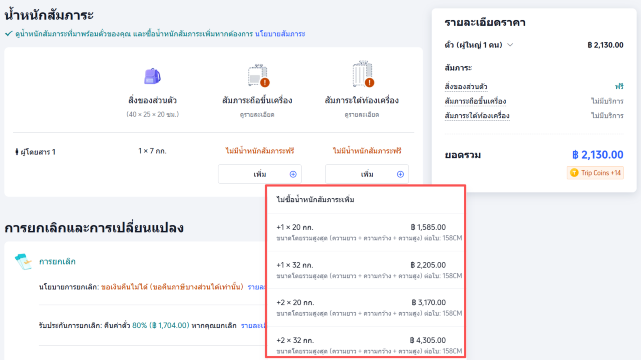Click the carry-on baggage suitcase icon
This screenshot has width=641, height=360.
pos(258,75)
